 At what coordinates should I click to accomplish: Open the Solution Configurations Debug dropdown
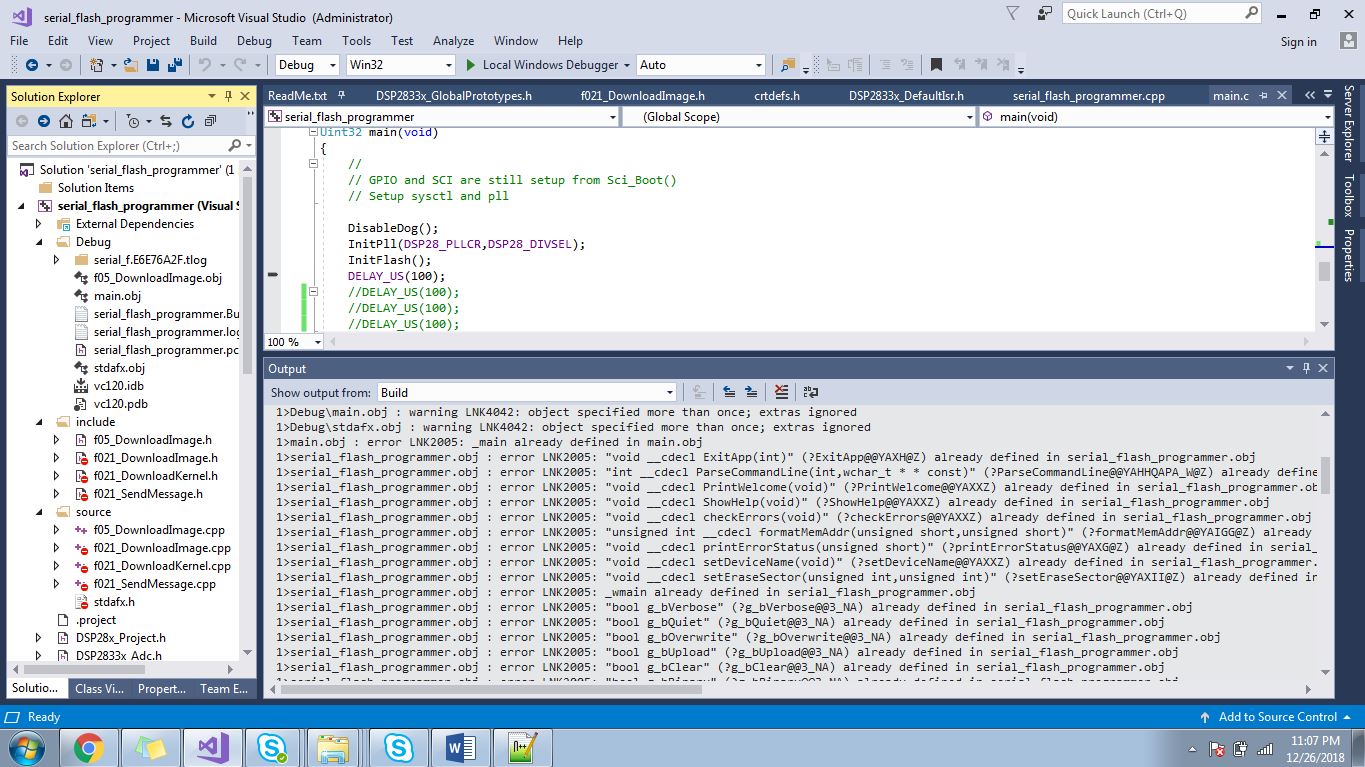pos(308,65)
